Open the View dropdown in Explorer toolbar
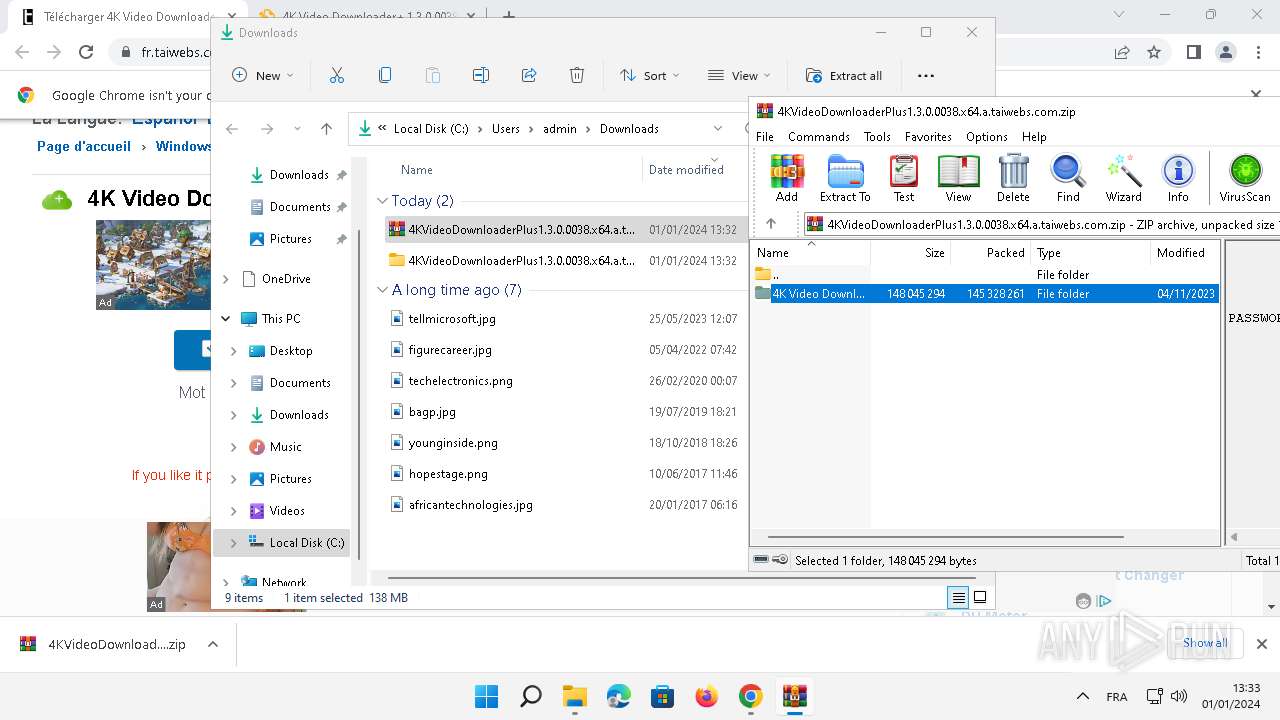 click(x=738, y=75)
